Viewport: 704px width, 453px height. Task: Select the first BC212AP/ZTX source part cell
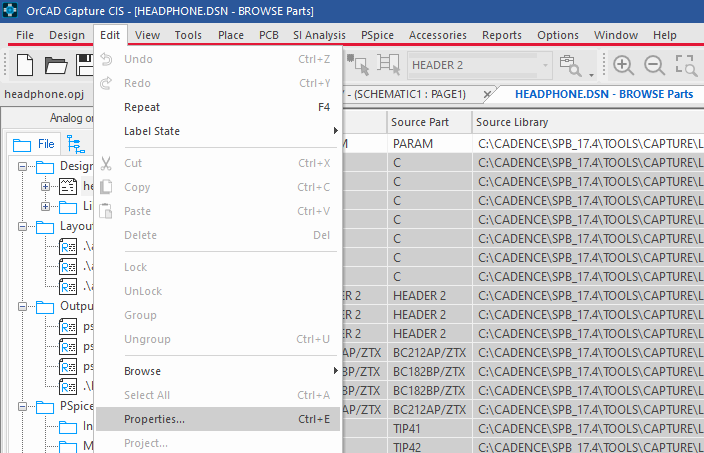coord(429,353)
